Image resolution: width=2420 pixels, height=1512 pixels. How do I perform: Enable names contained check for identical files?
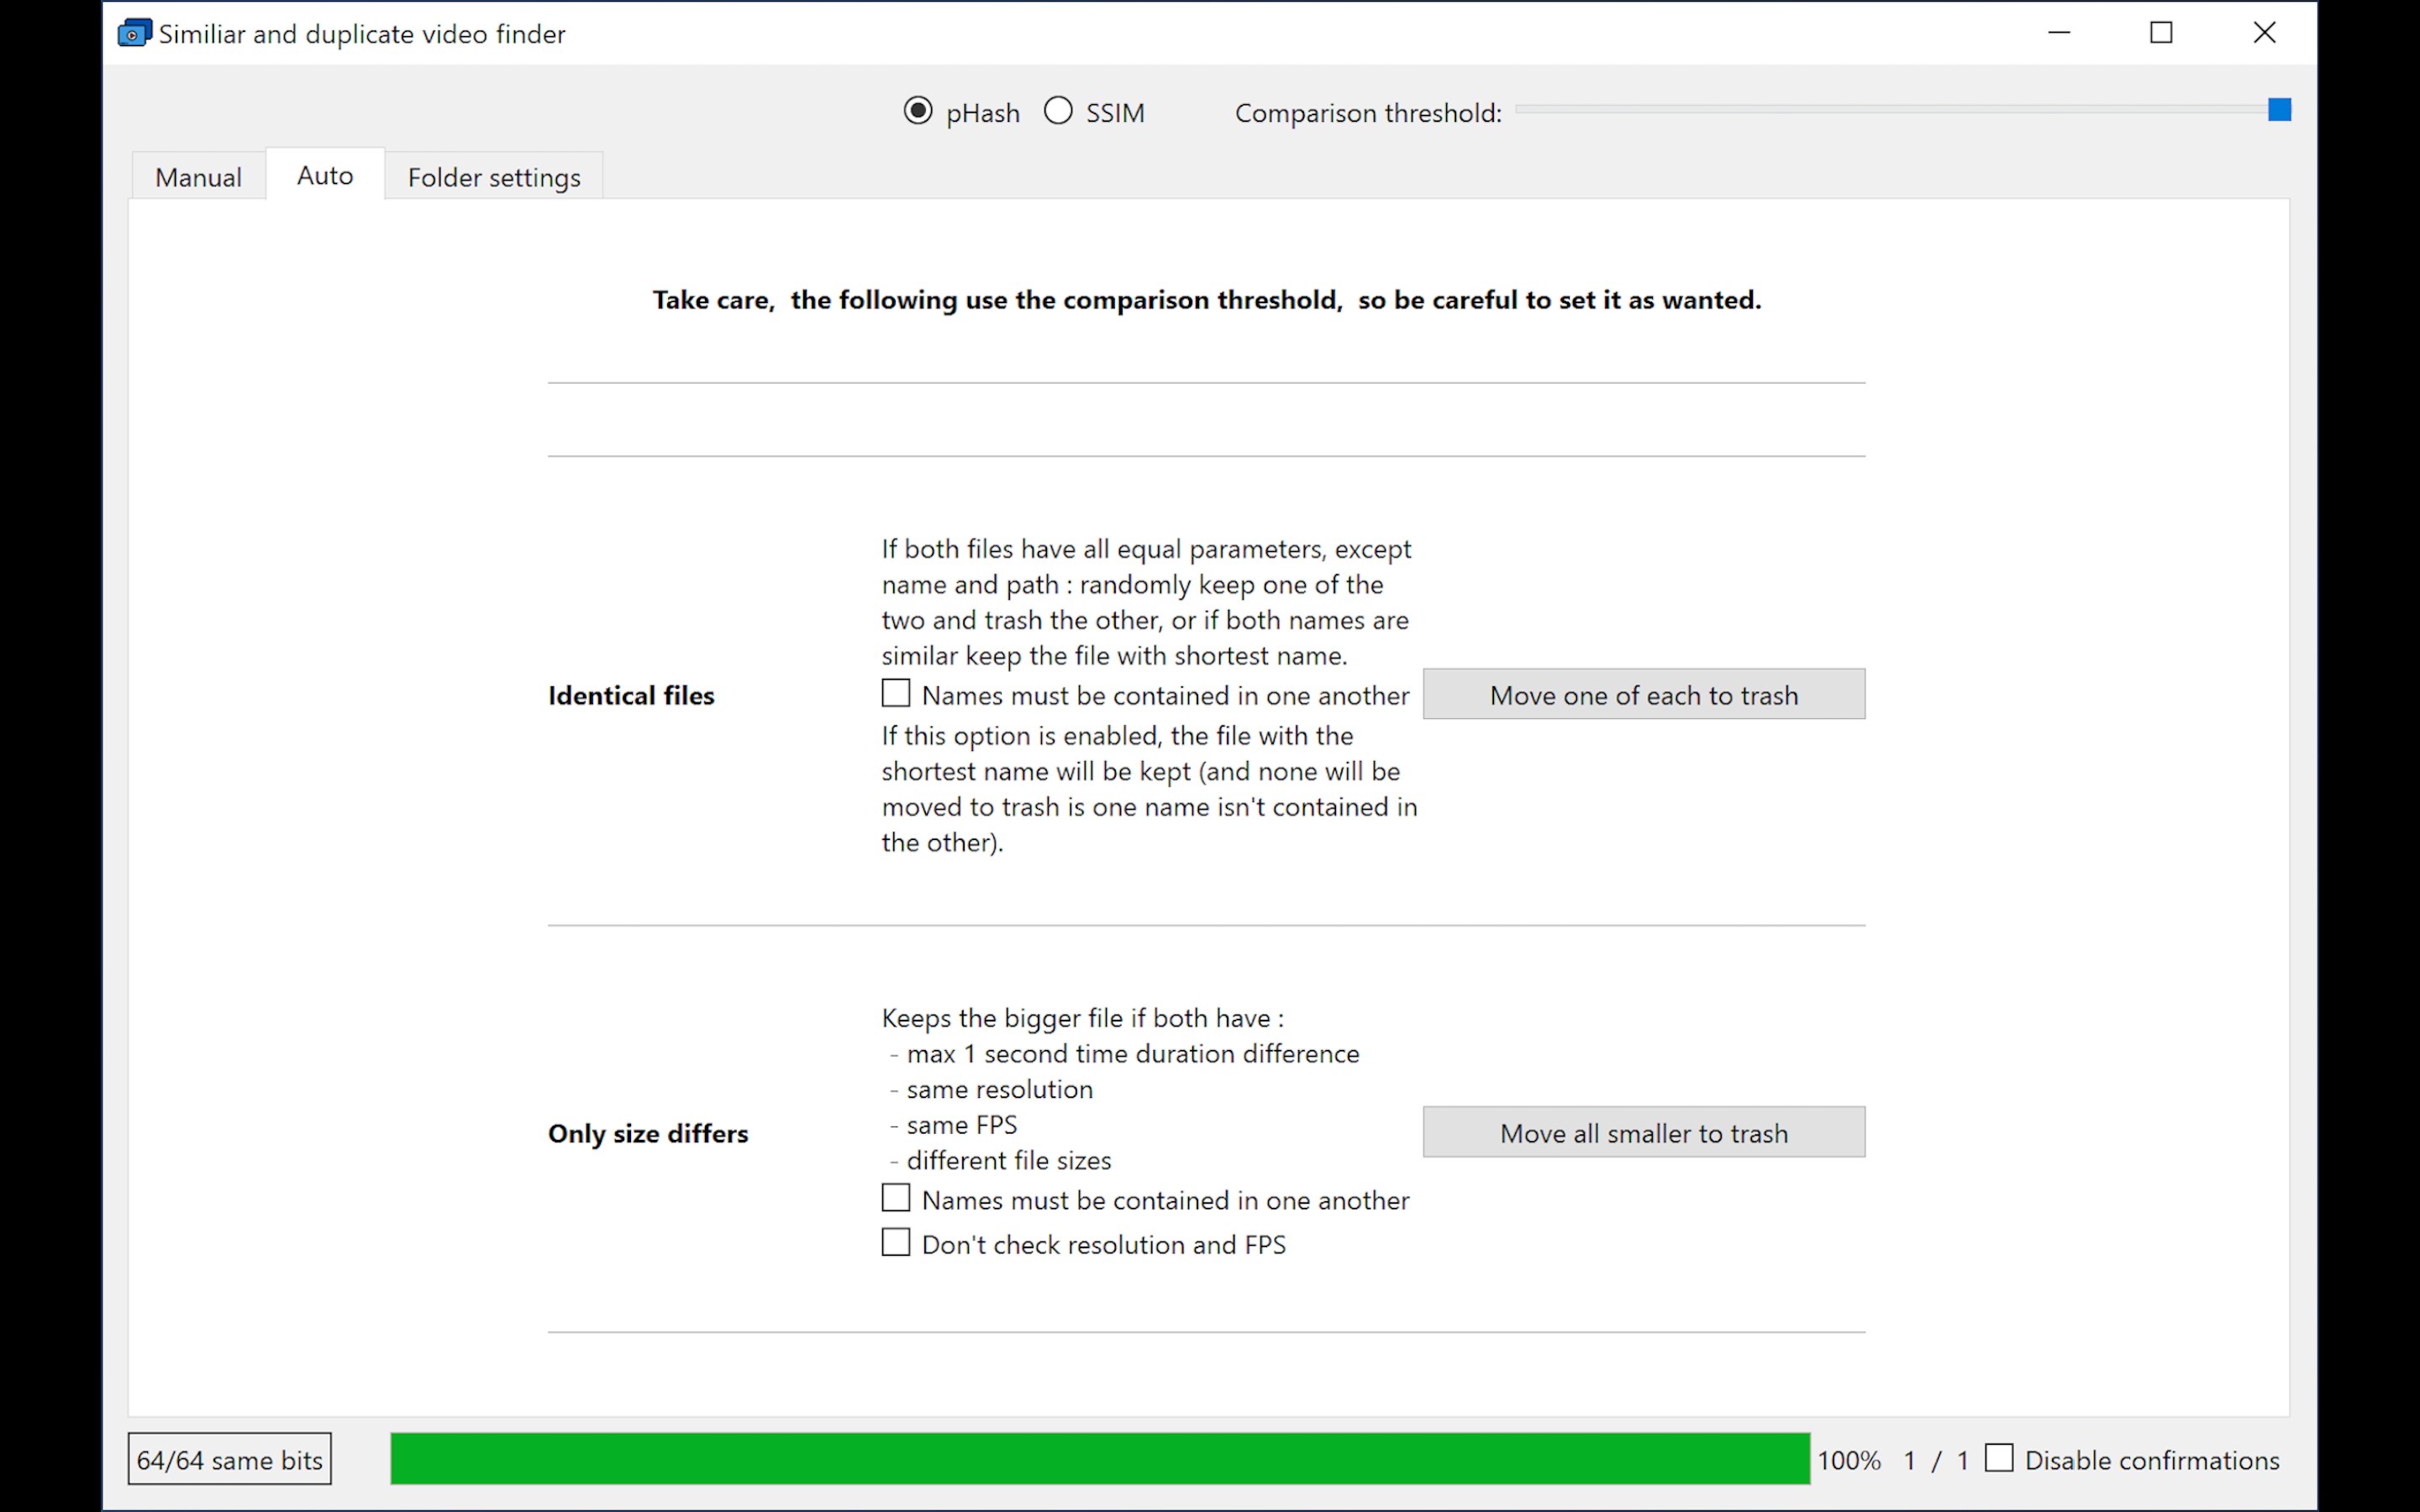[x=894, y=692]
